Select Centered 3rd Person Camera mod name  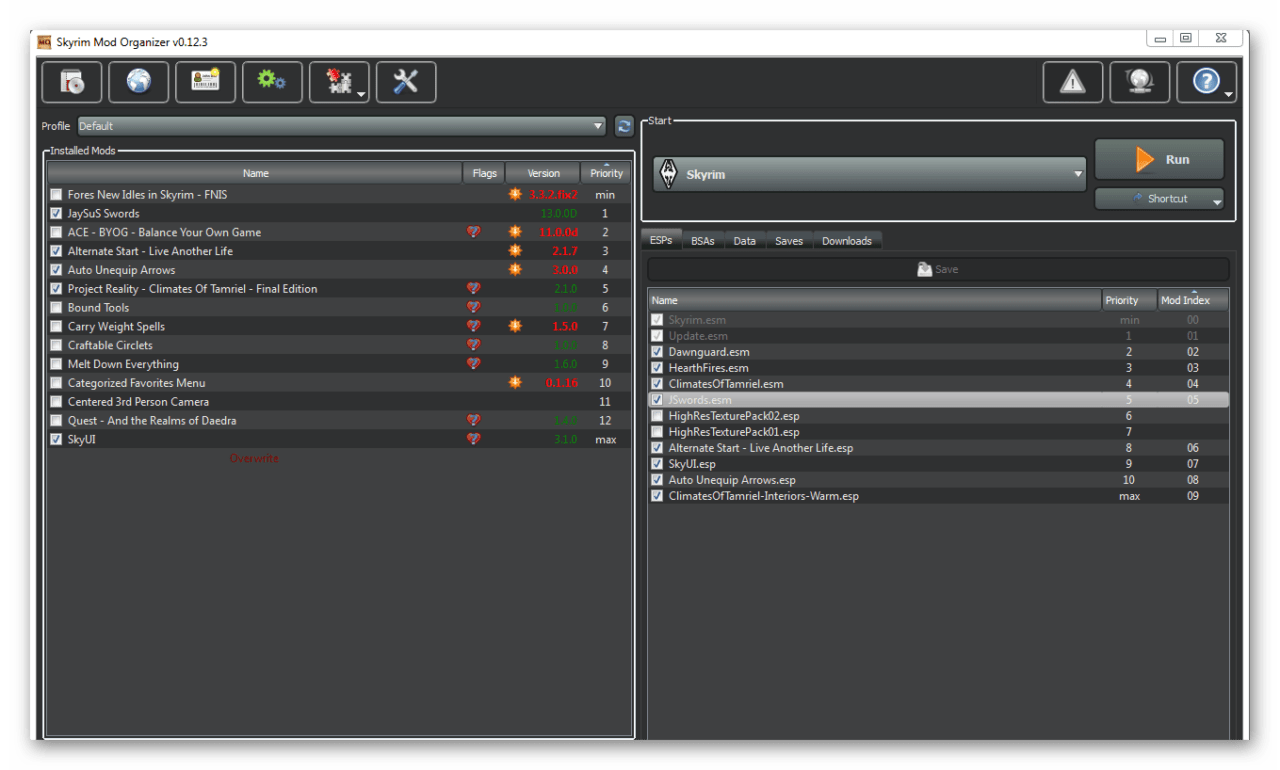click(x=138, y=402)
